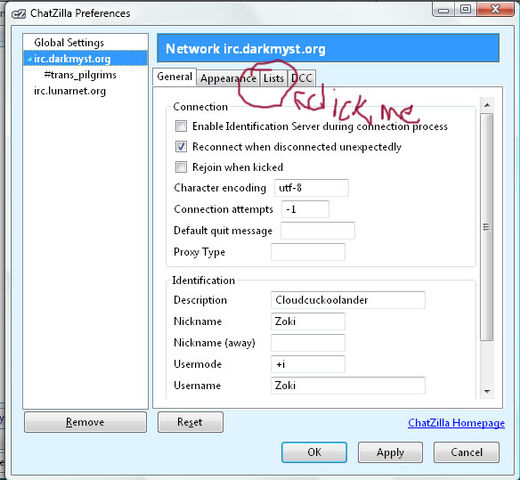
Task: Click the scrollbar up arrow
Action: [487, 105]
